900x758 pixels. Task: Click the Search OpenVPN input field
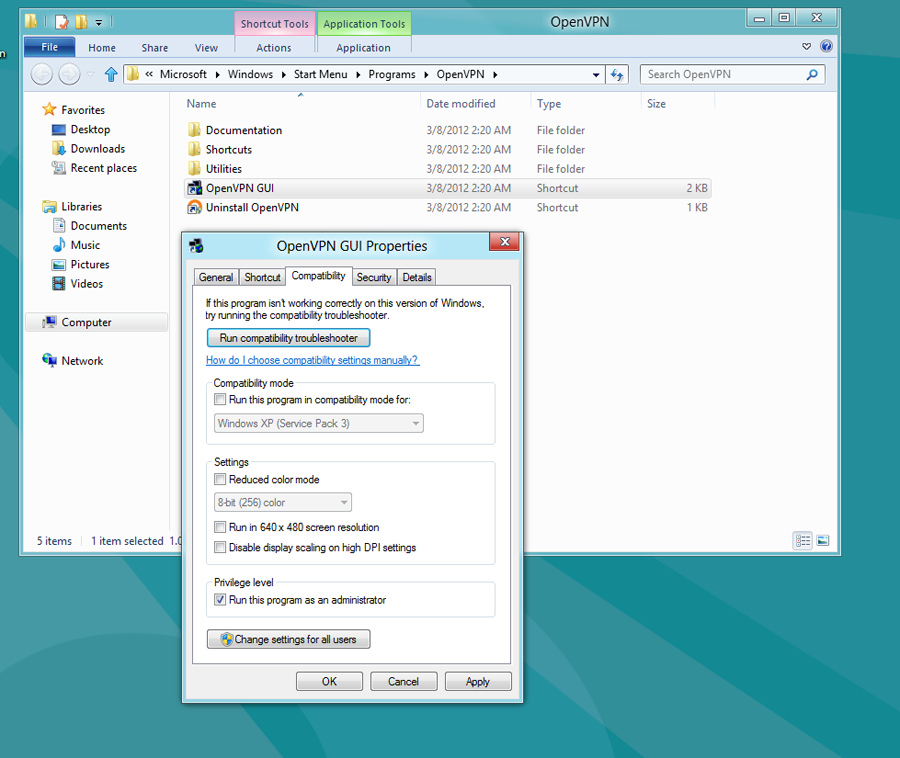click(x=732, y=75)
